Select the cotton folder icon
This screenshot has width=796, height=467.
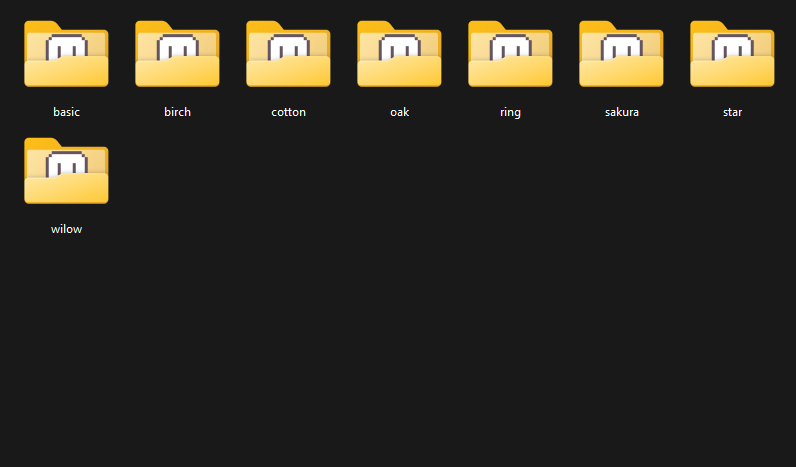click(x=288, y=54)
